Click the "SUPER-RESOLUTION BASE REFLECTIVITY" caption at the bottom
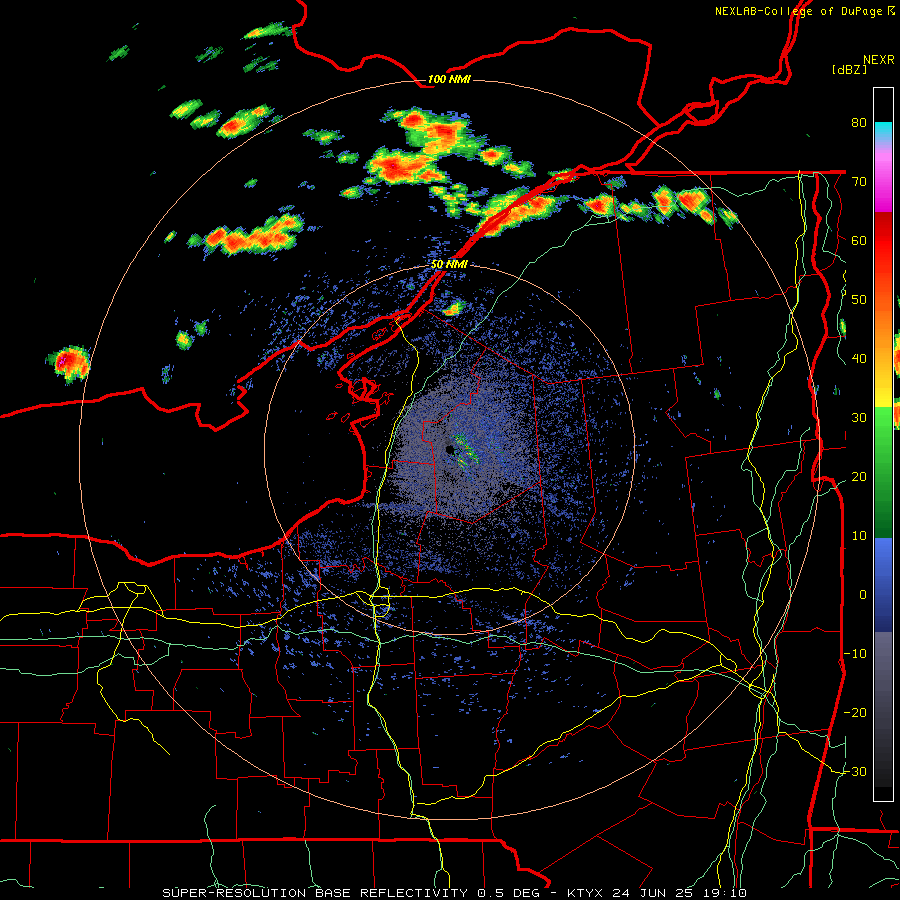This screenshot has height=900, width=900. (x=315, y=893)
